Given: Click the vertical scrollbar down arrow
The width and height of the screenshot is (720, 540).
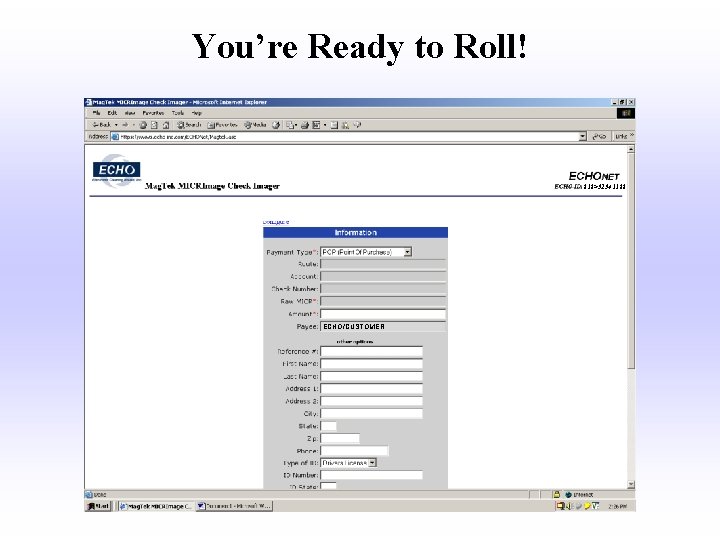Looking at the screenshot, I should pyautogui.click(x=631, y=484).
